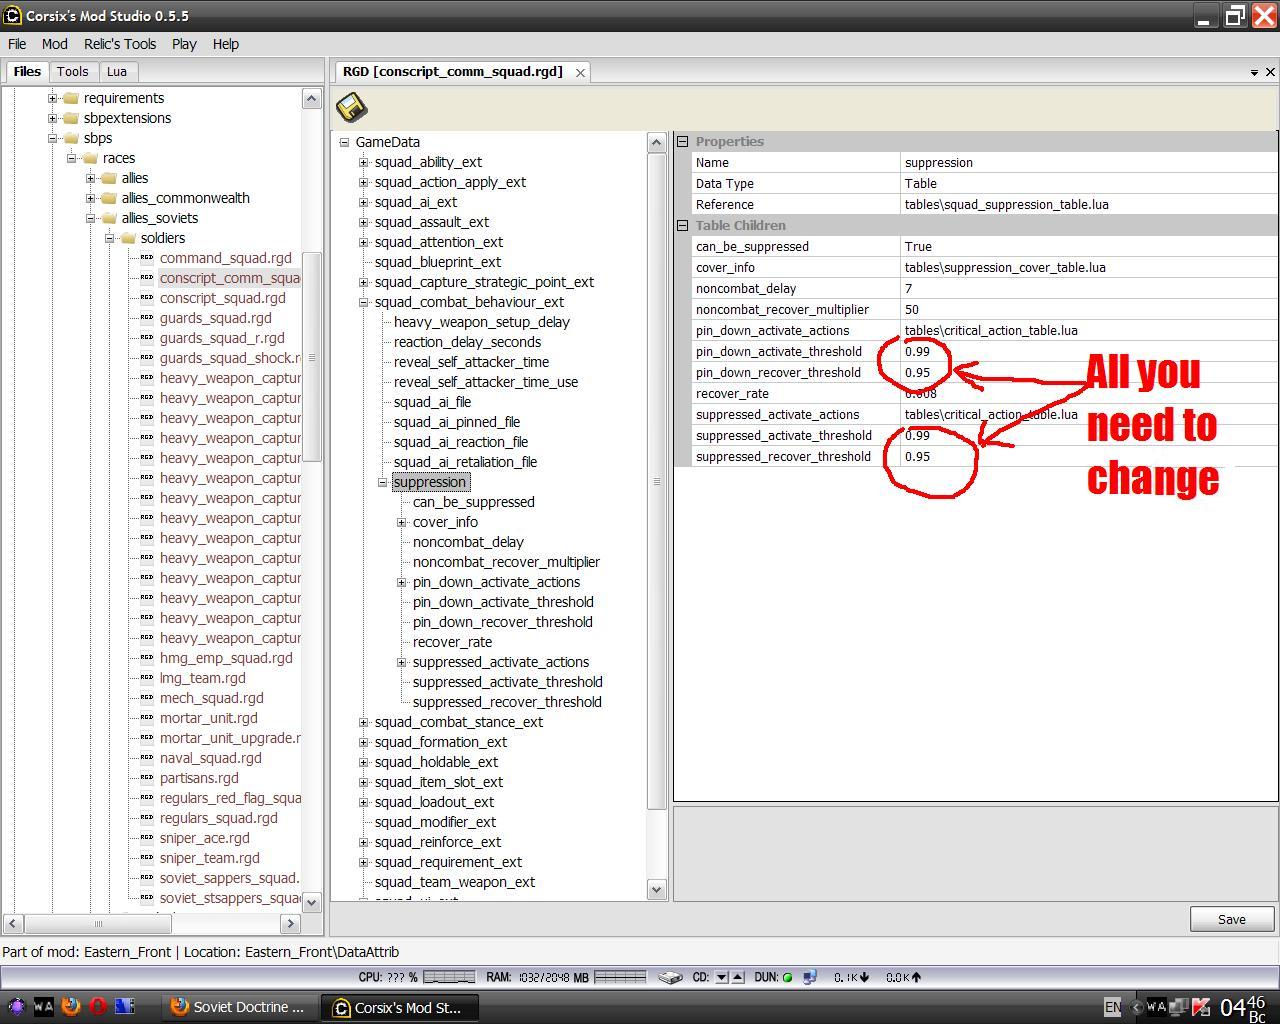Expand pin_down_activate_actions node
The image size is (1280, 1024).
click(x=402, y=582)
